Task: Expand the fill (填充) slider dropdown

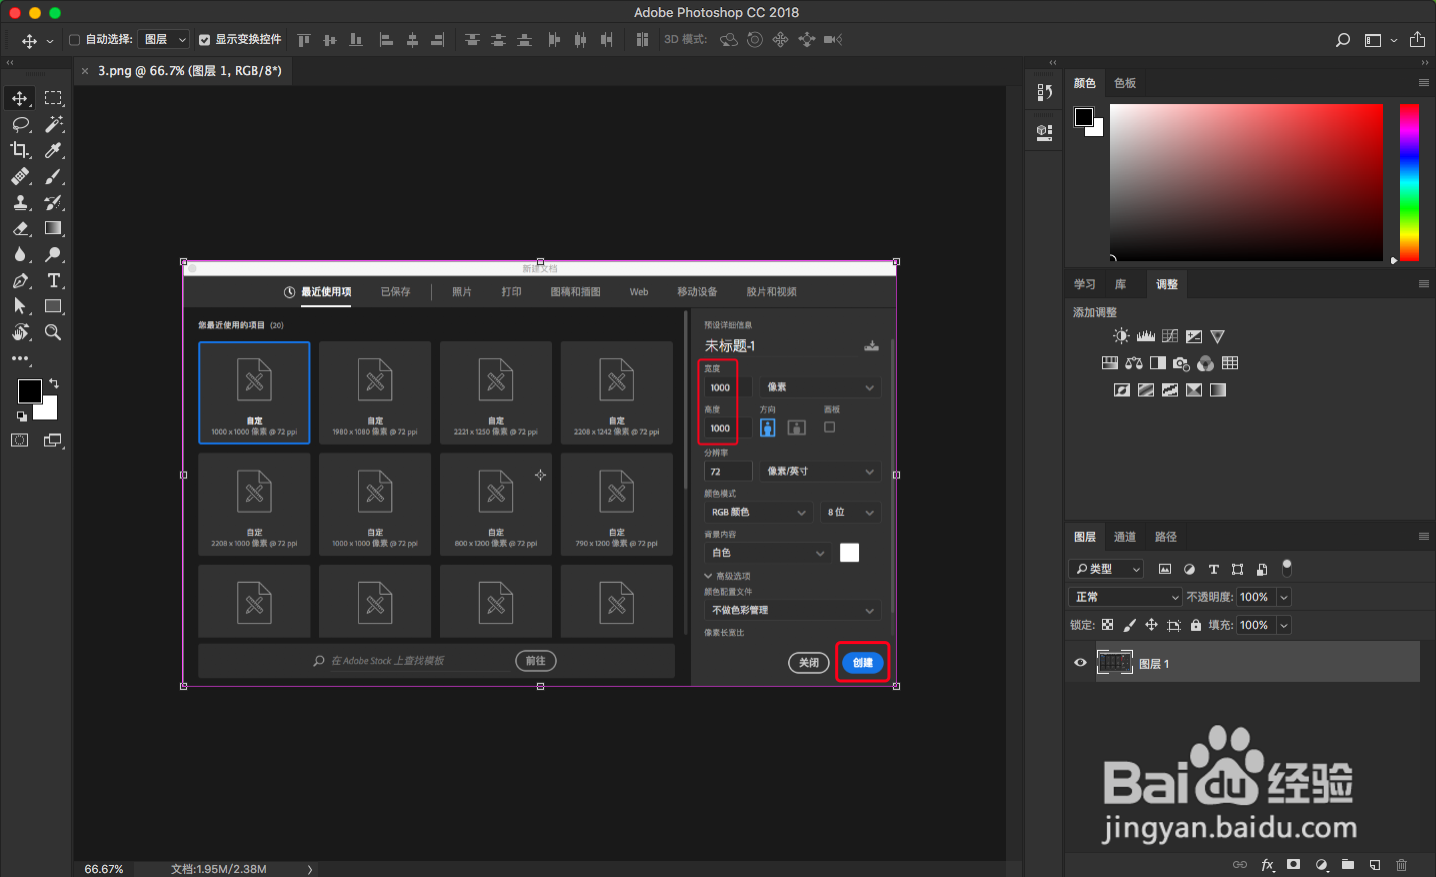Action: 1284,625
